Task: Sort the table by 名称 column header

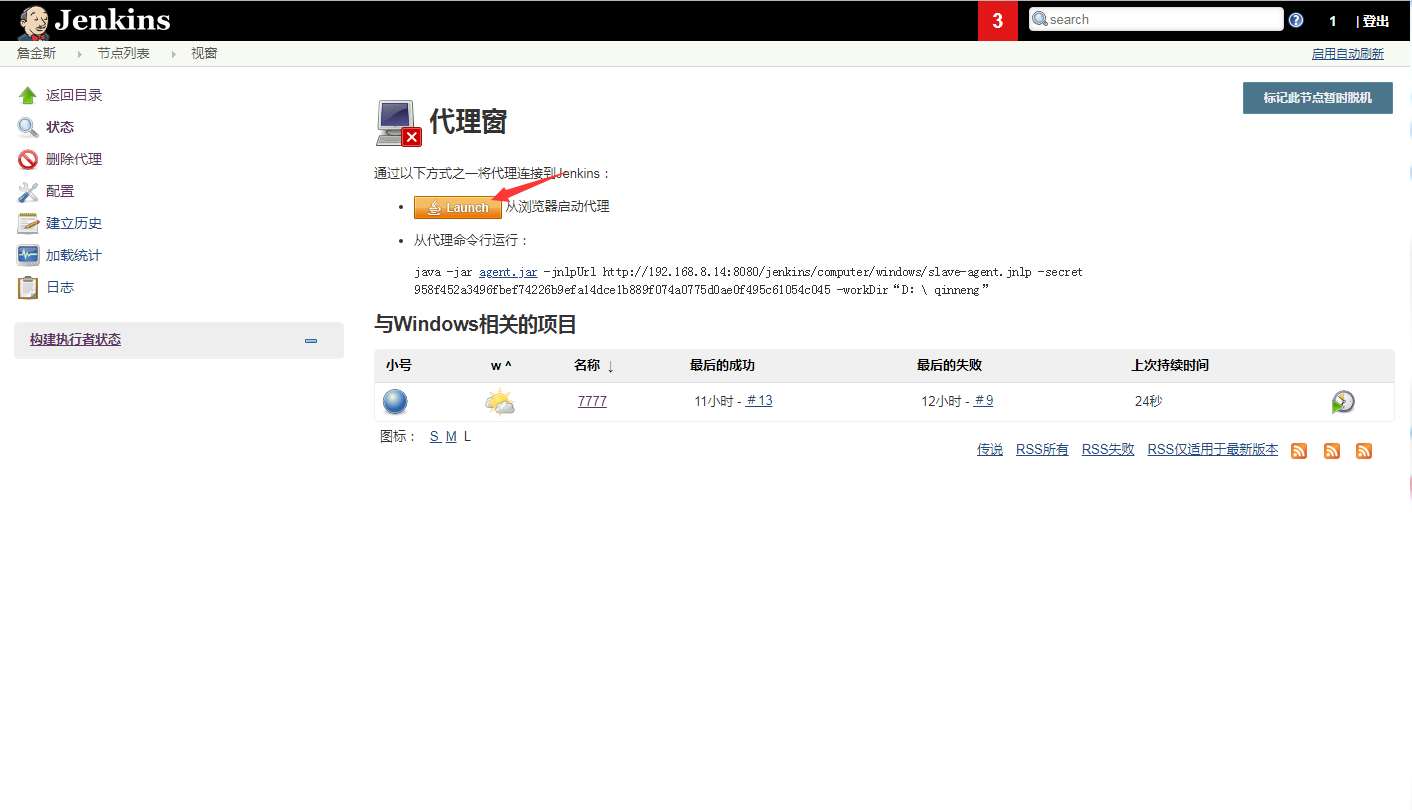Action: pos(587,366)
